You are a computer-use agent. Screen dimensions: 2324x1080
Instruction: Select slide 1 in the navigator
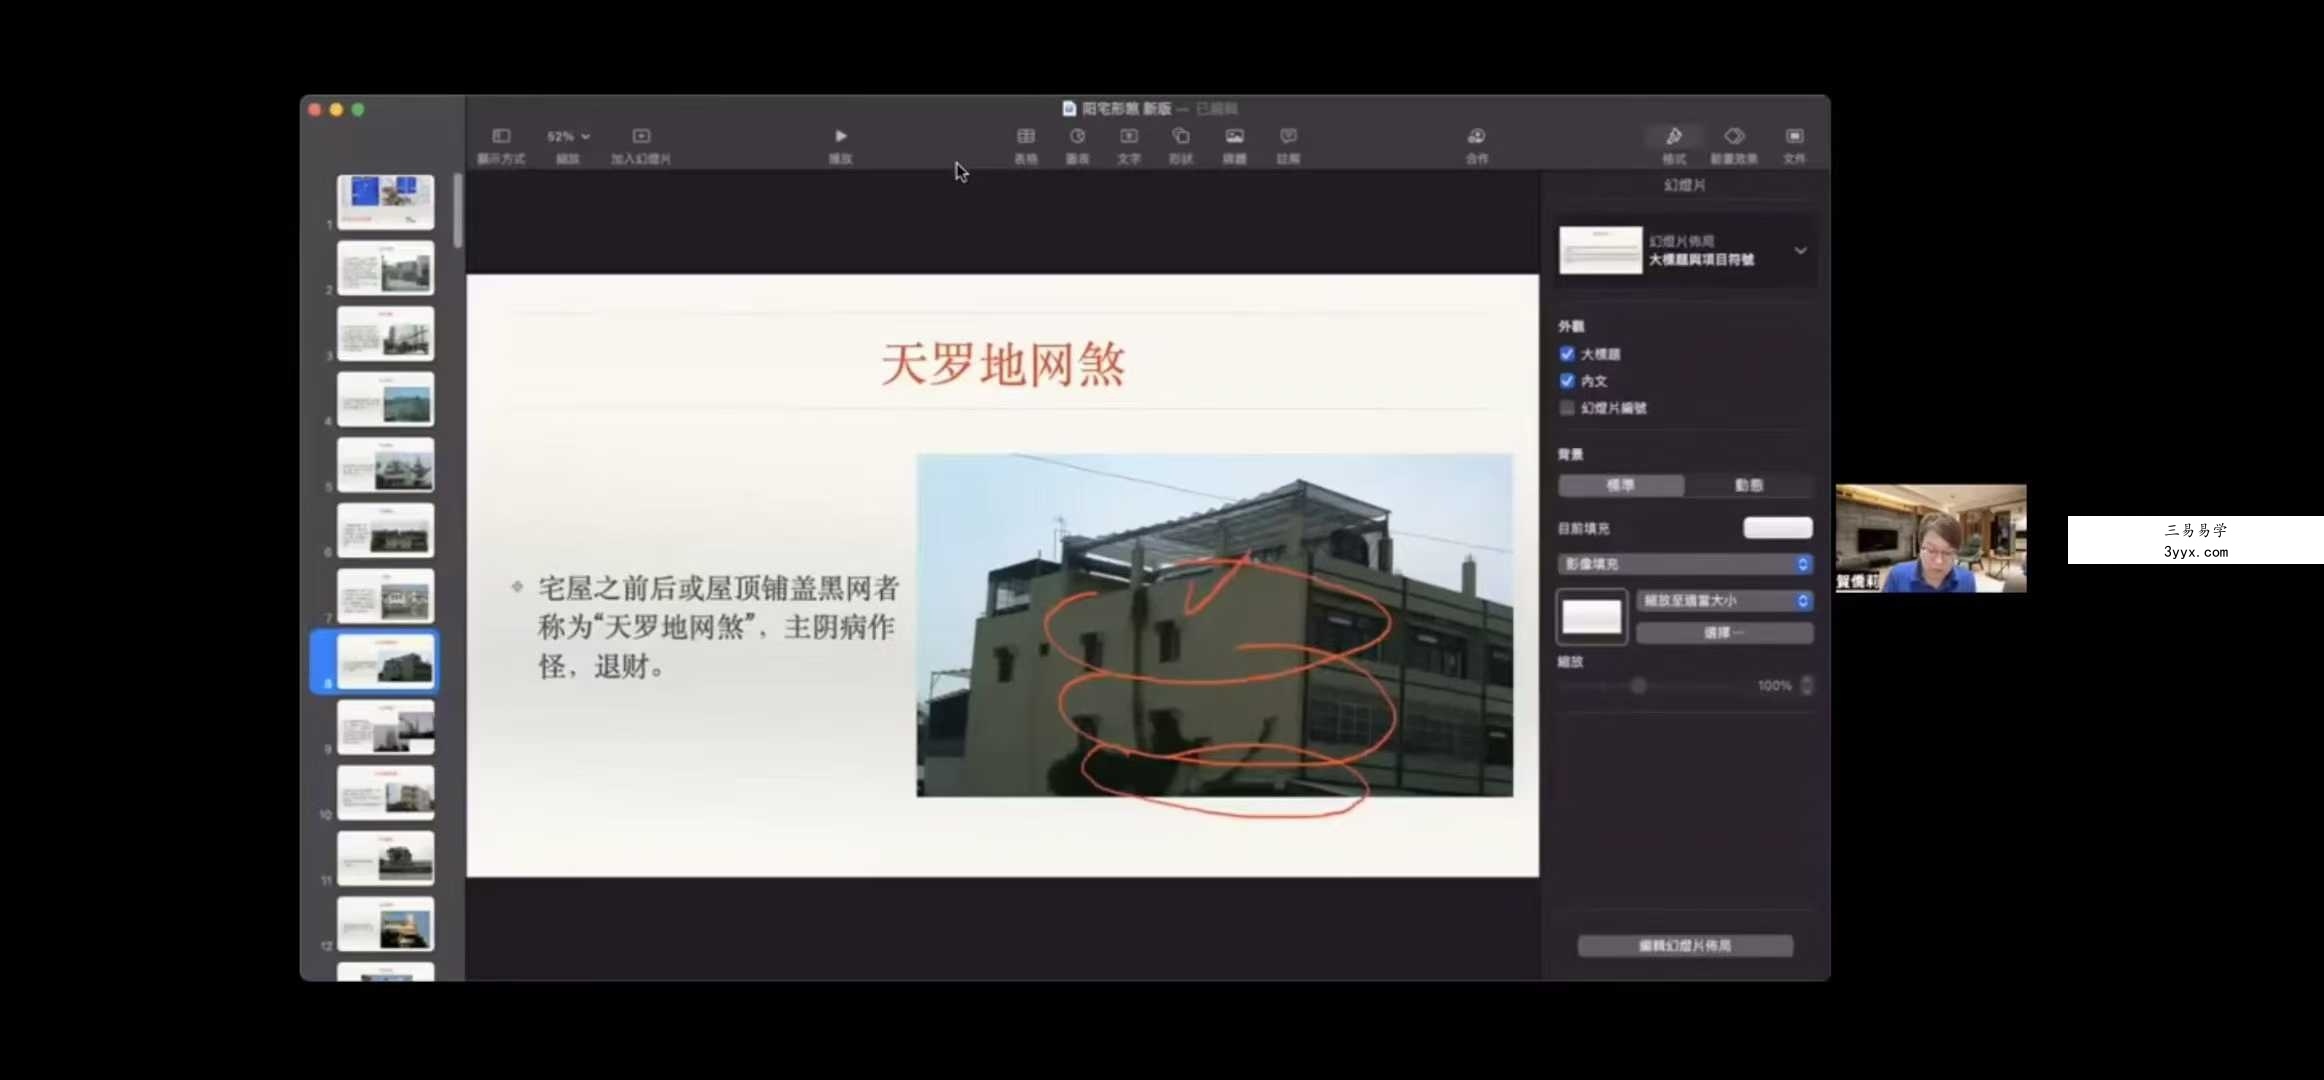pos(385,202)
